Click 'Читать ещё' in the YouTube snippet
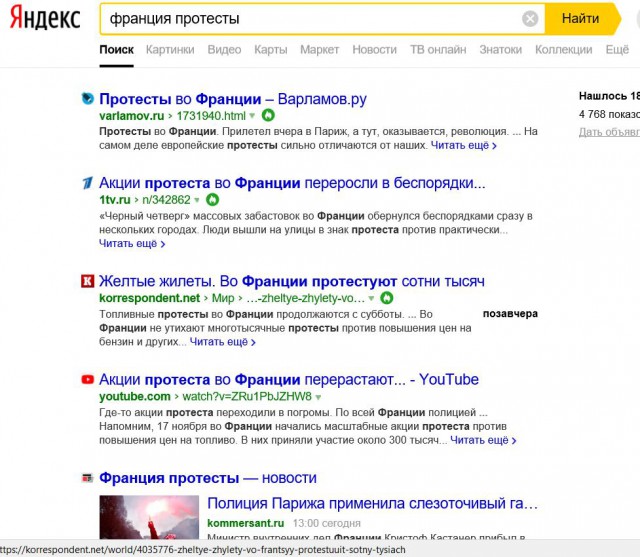640x557 pixels. 483,440
